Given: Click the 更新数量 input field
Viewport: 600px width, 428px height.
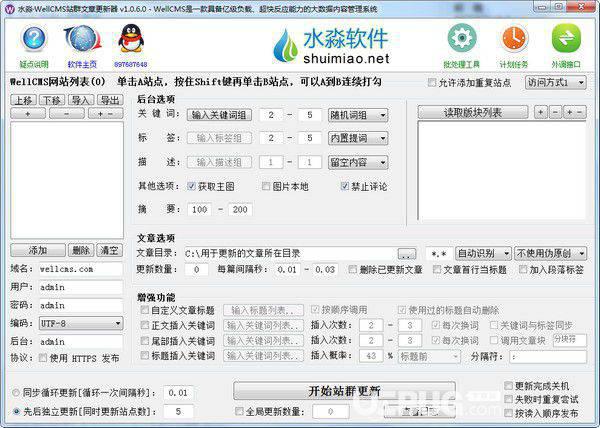Looking at the screenshot, I should (x=197, y=269).
